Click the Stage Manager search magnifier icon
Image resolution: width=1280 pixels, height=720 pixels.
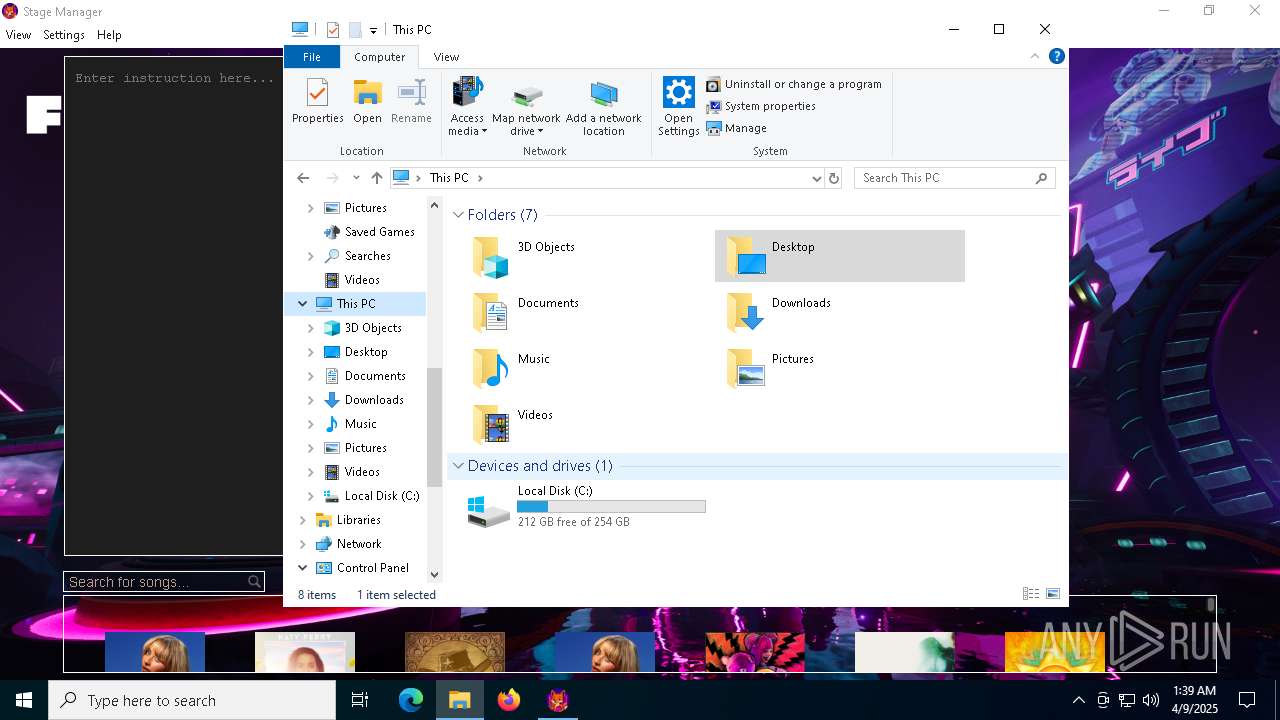255,581
